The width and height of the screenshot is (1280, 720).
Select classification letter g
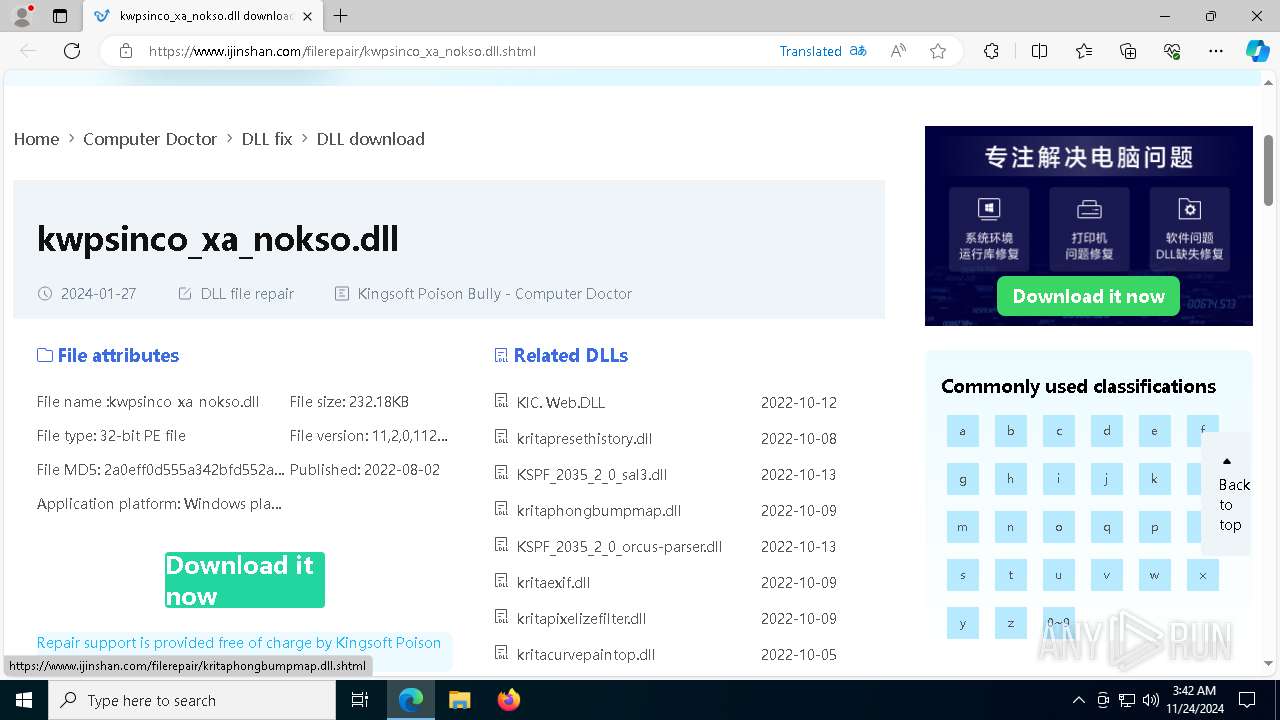coord(963,479)
